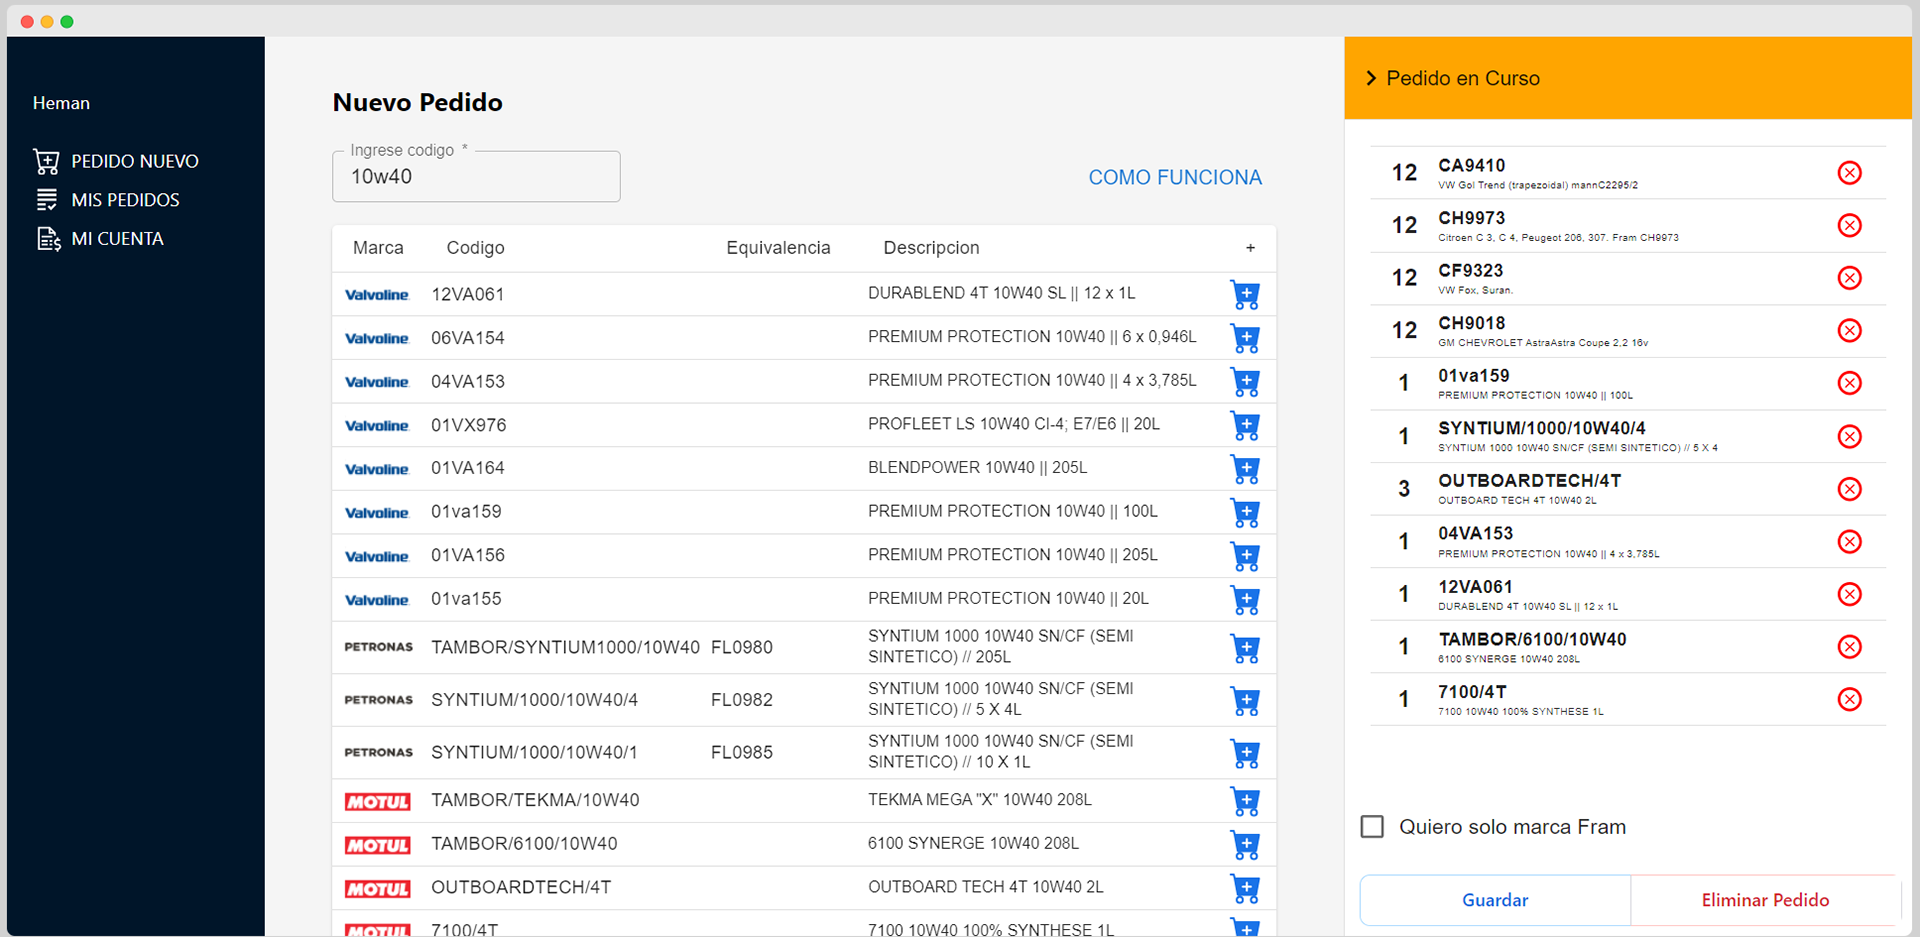
Task: Add 01va159 100L to cart
Action: [1245, 513]
